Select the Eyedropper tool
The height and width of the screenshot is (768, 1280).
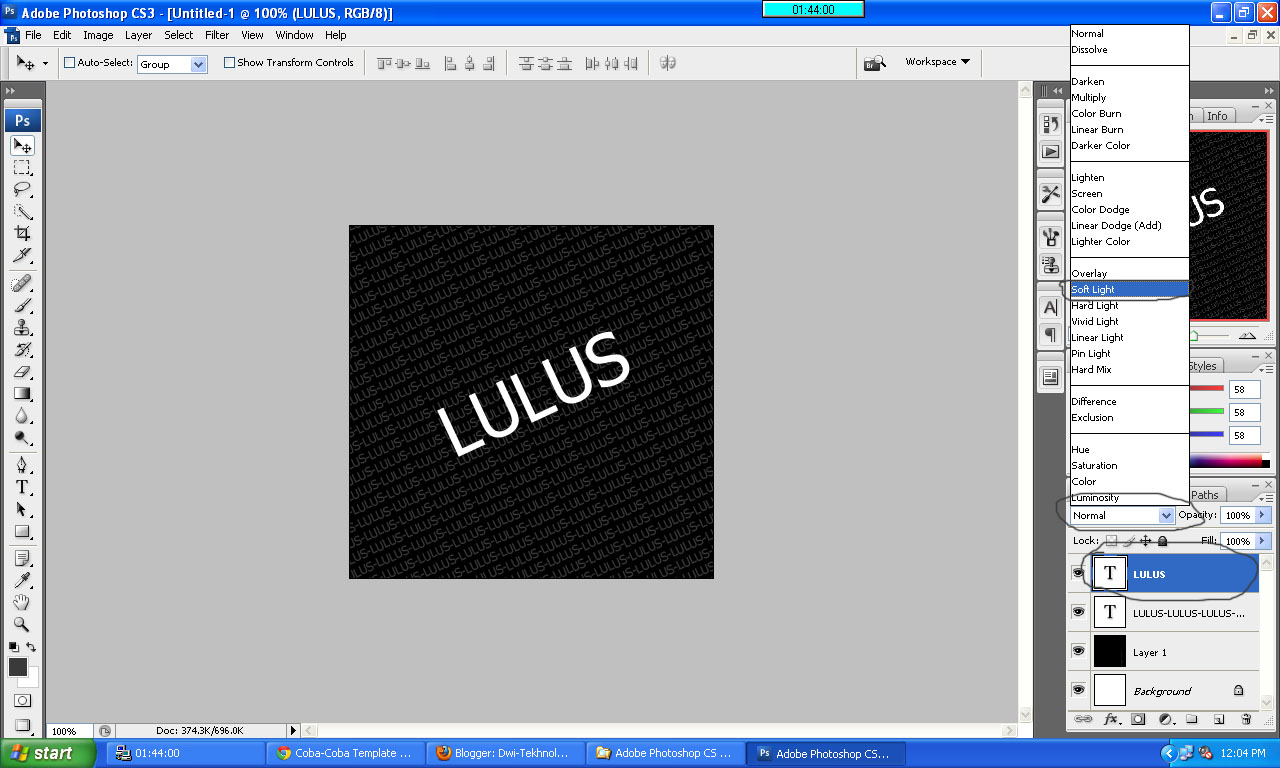[22, 580]
